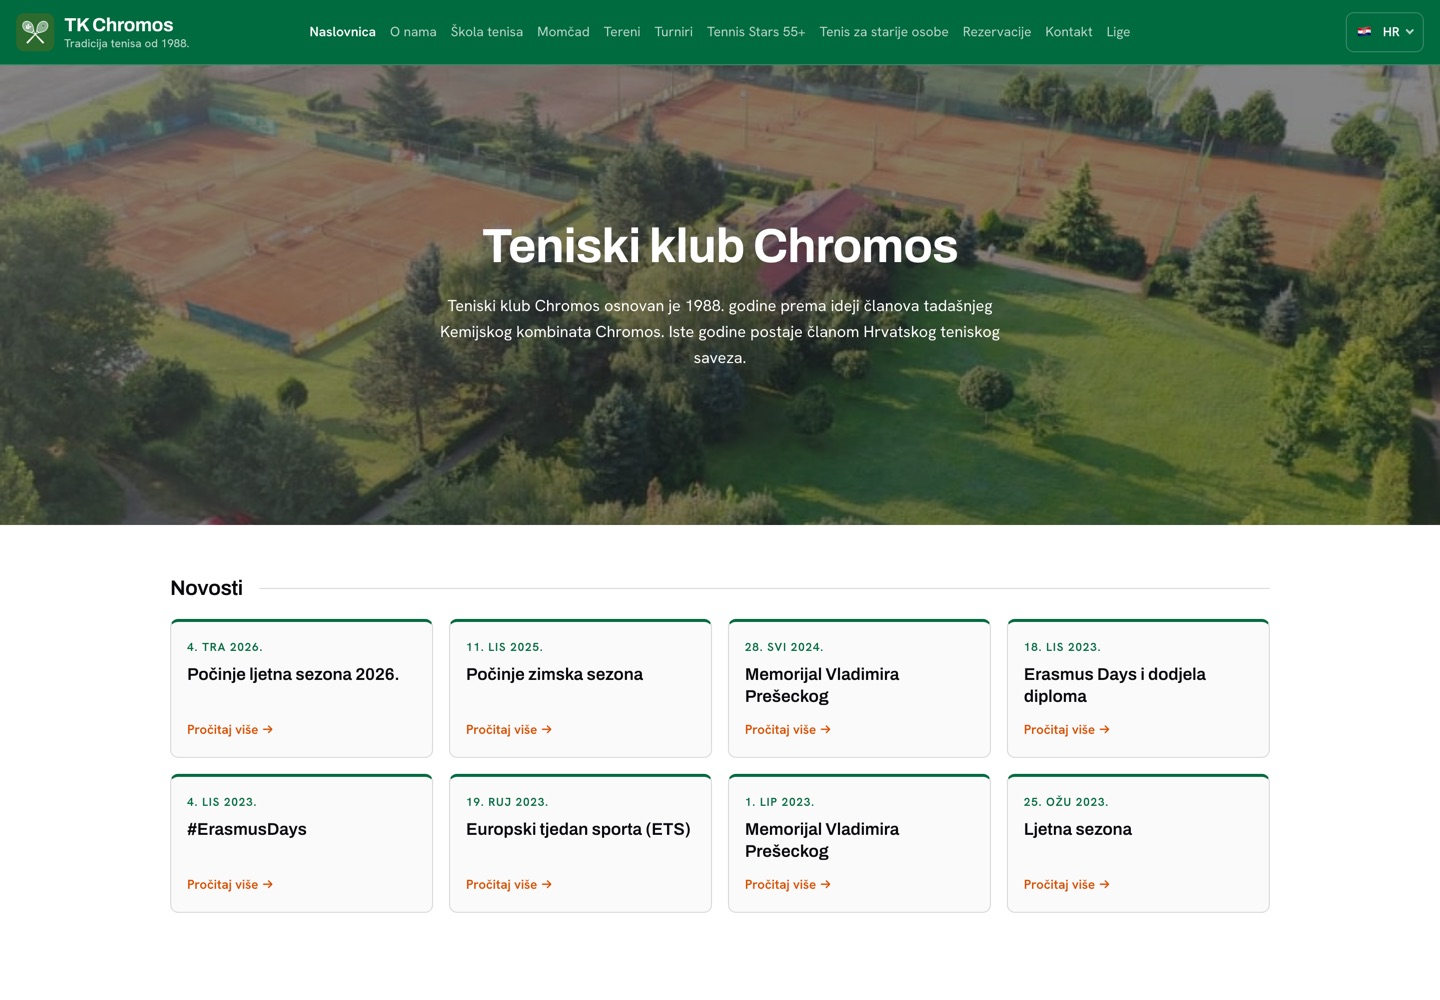The width and height of the screenshot is (1440, 1000).
Task: Click the #ErasmusDays headline
Action: click(247, 830)
